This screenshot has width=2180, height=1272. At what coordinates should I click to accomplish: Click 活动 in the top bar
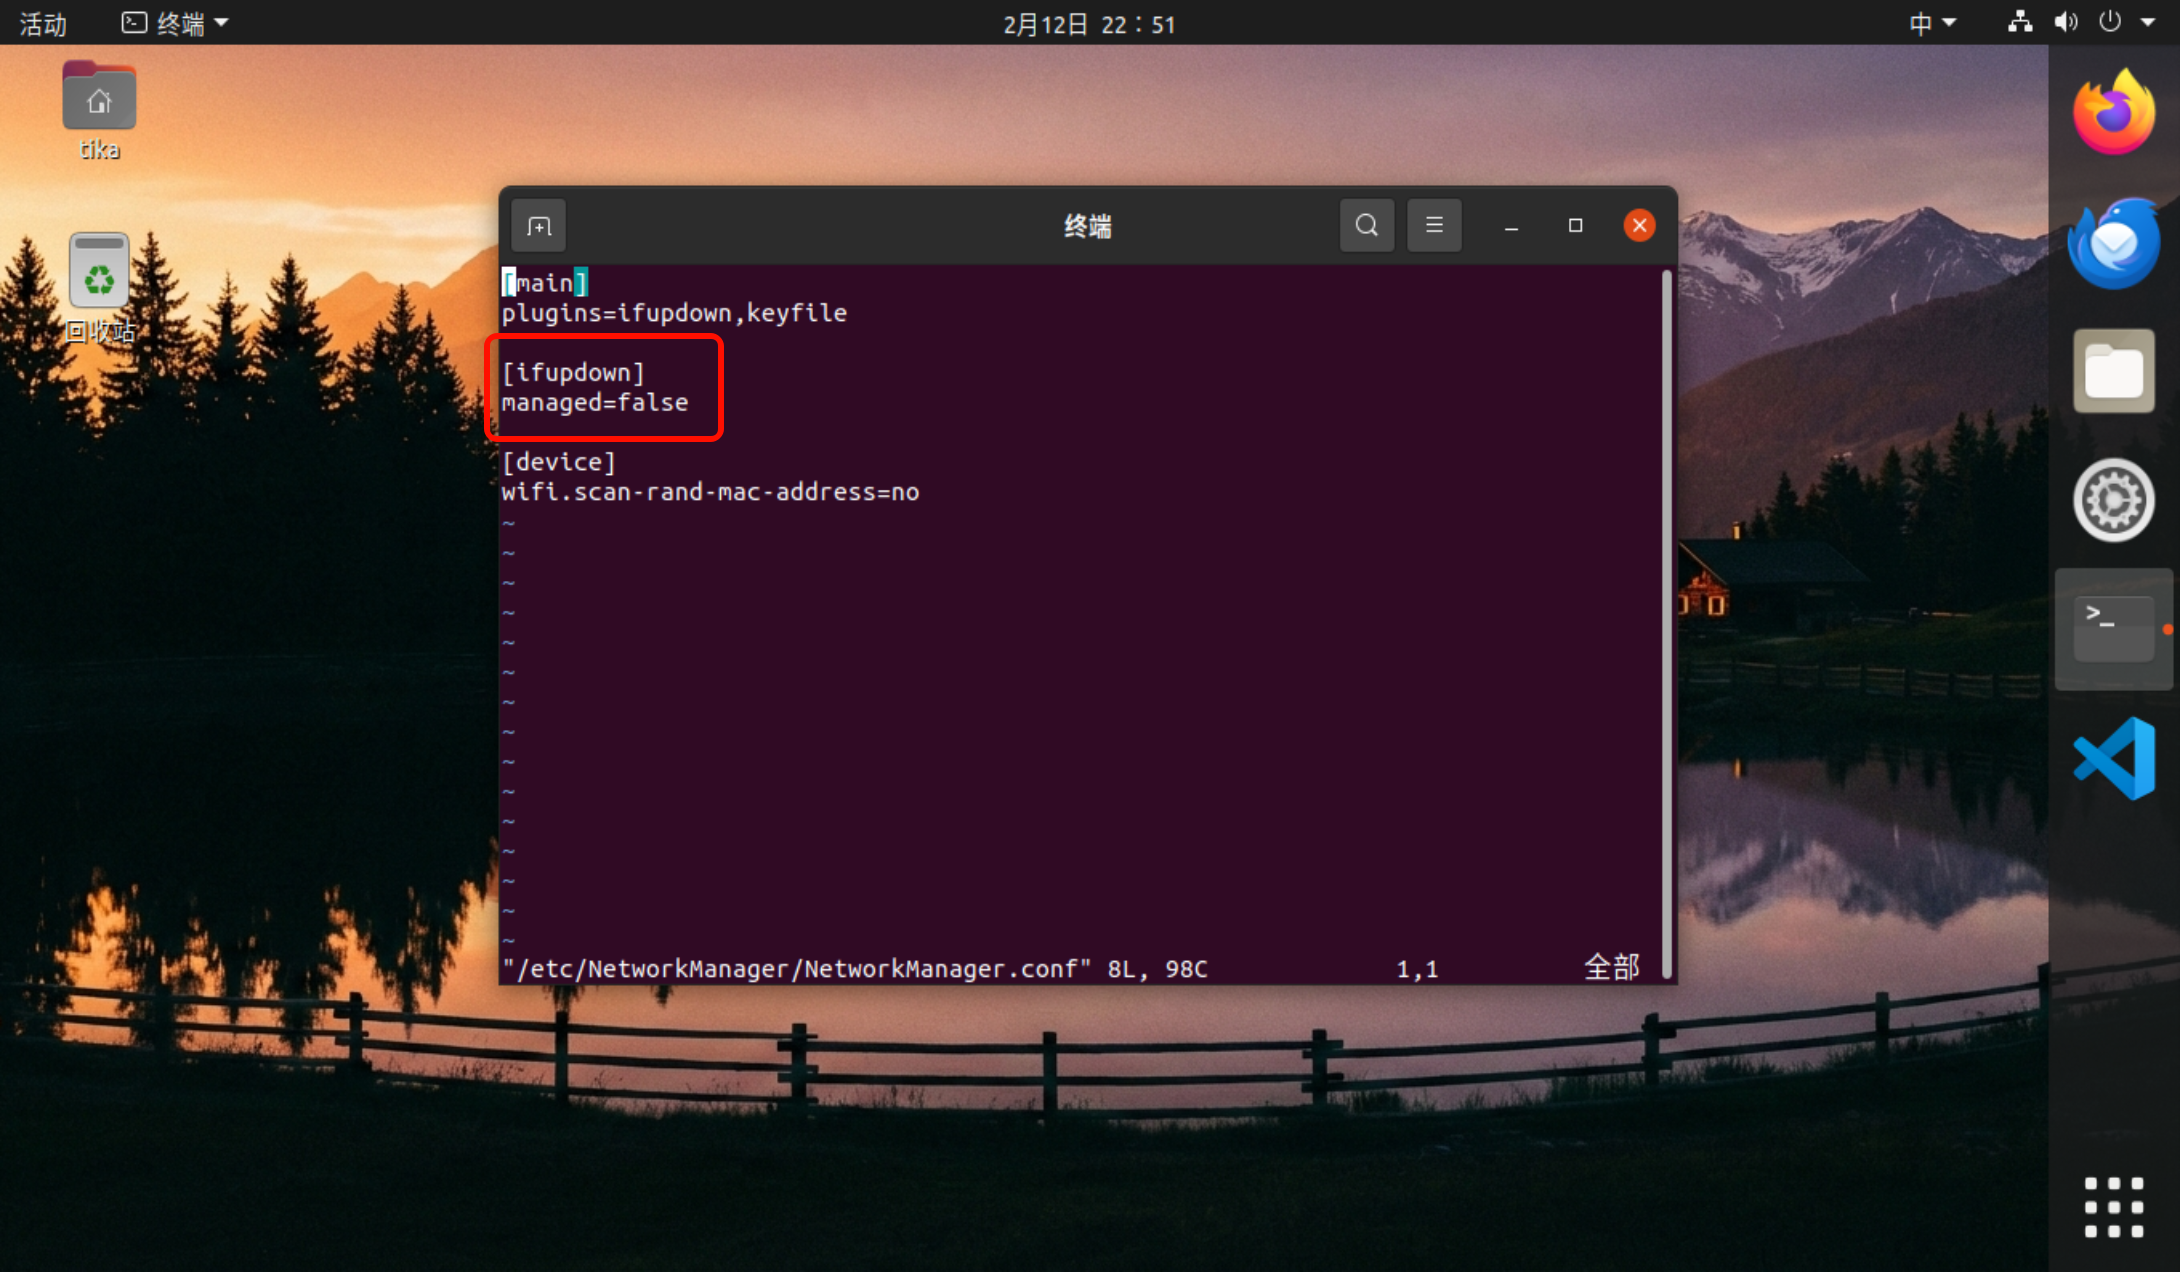tap(42, 22)
